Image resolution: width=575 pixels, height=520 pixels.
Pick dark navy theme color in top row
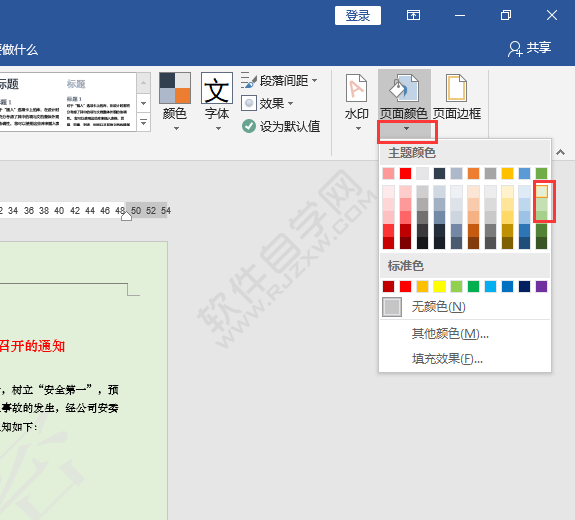tap(439, 173)
